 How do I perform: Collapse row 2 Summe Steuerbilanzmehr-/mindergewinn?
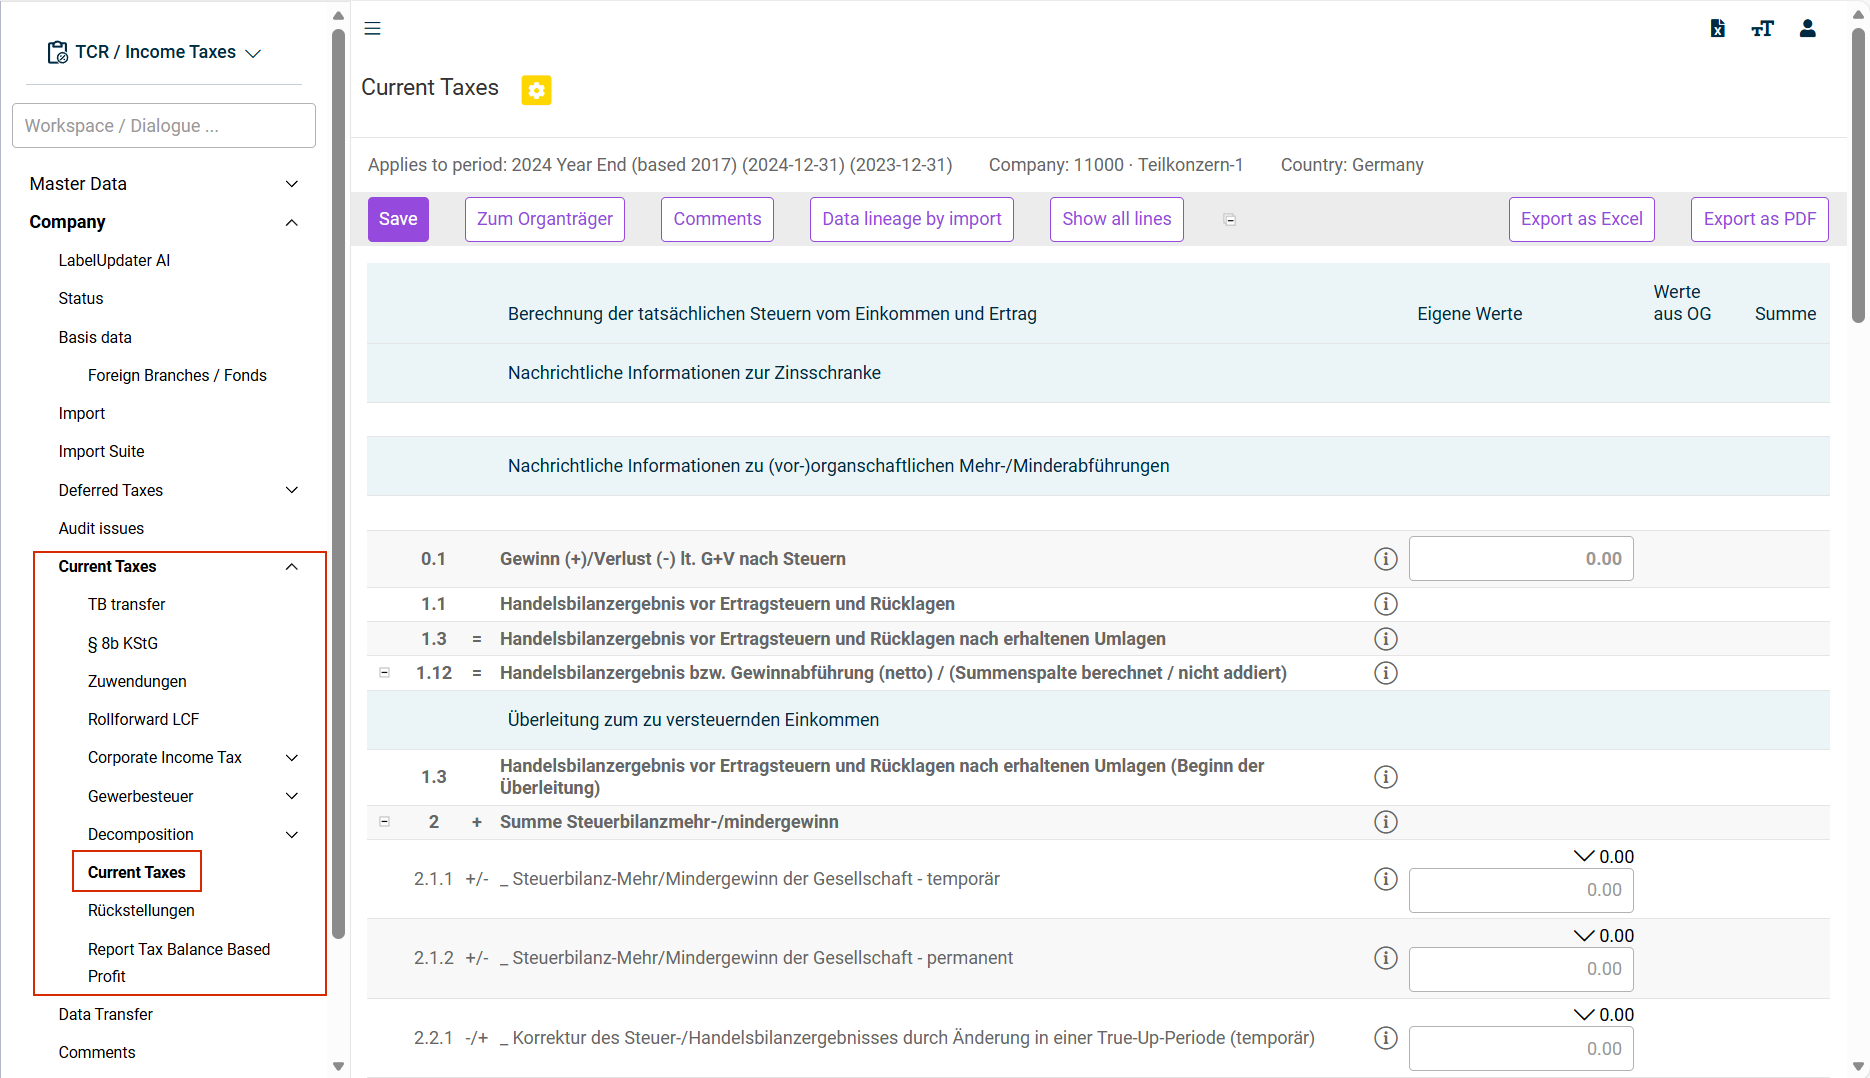point(384,822)
